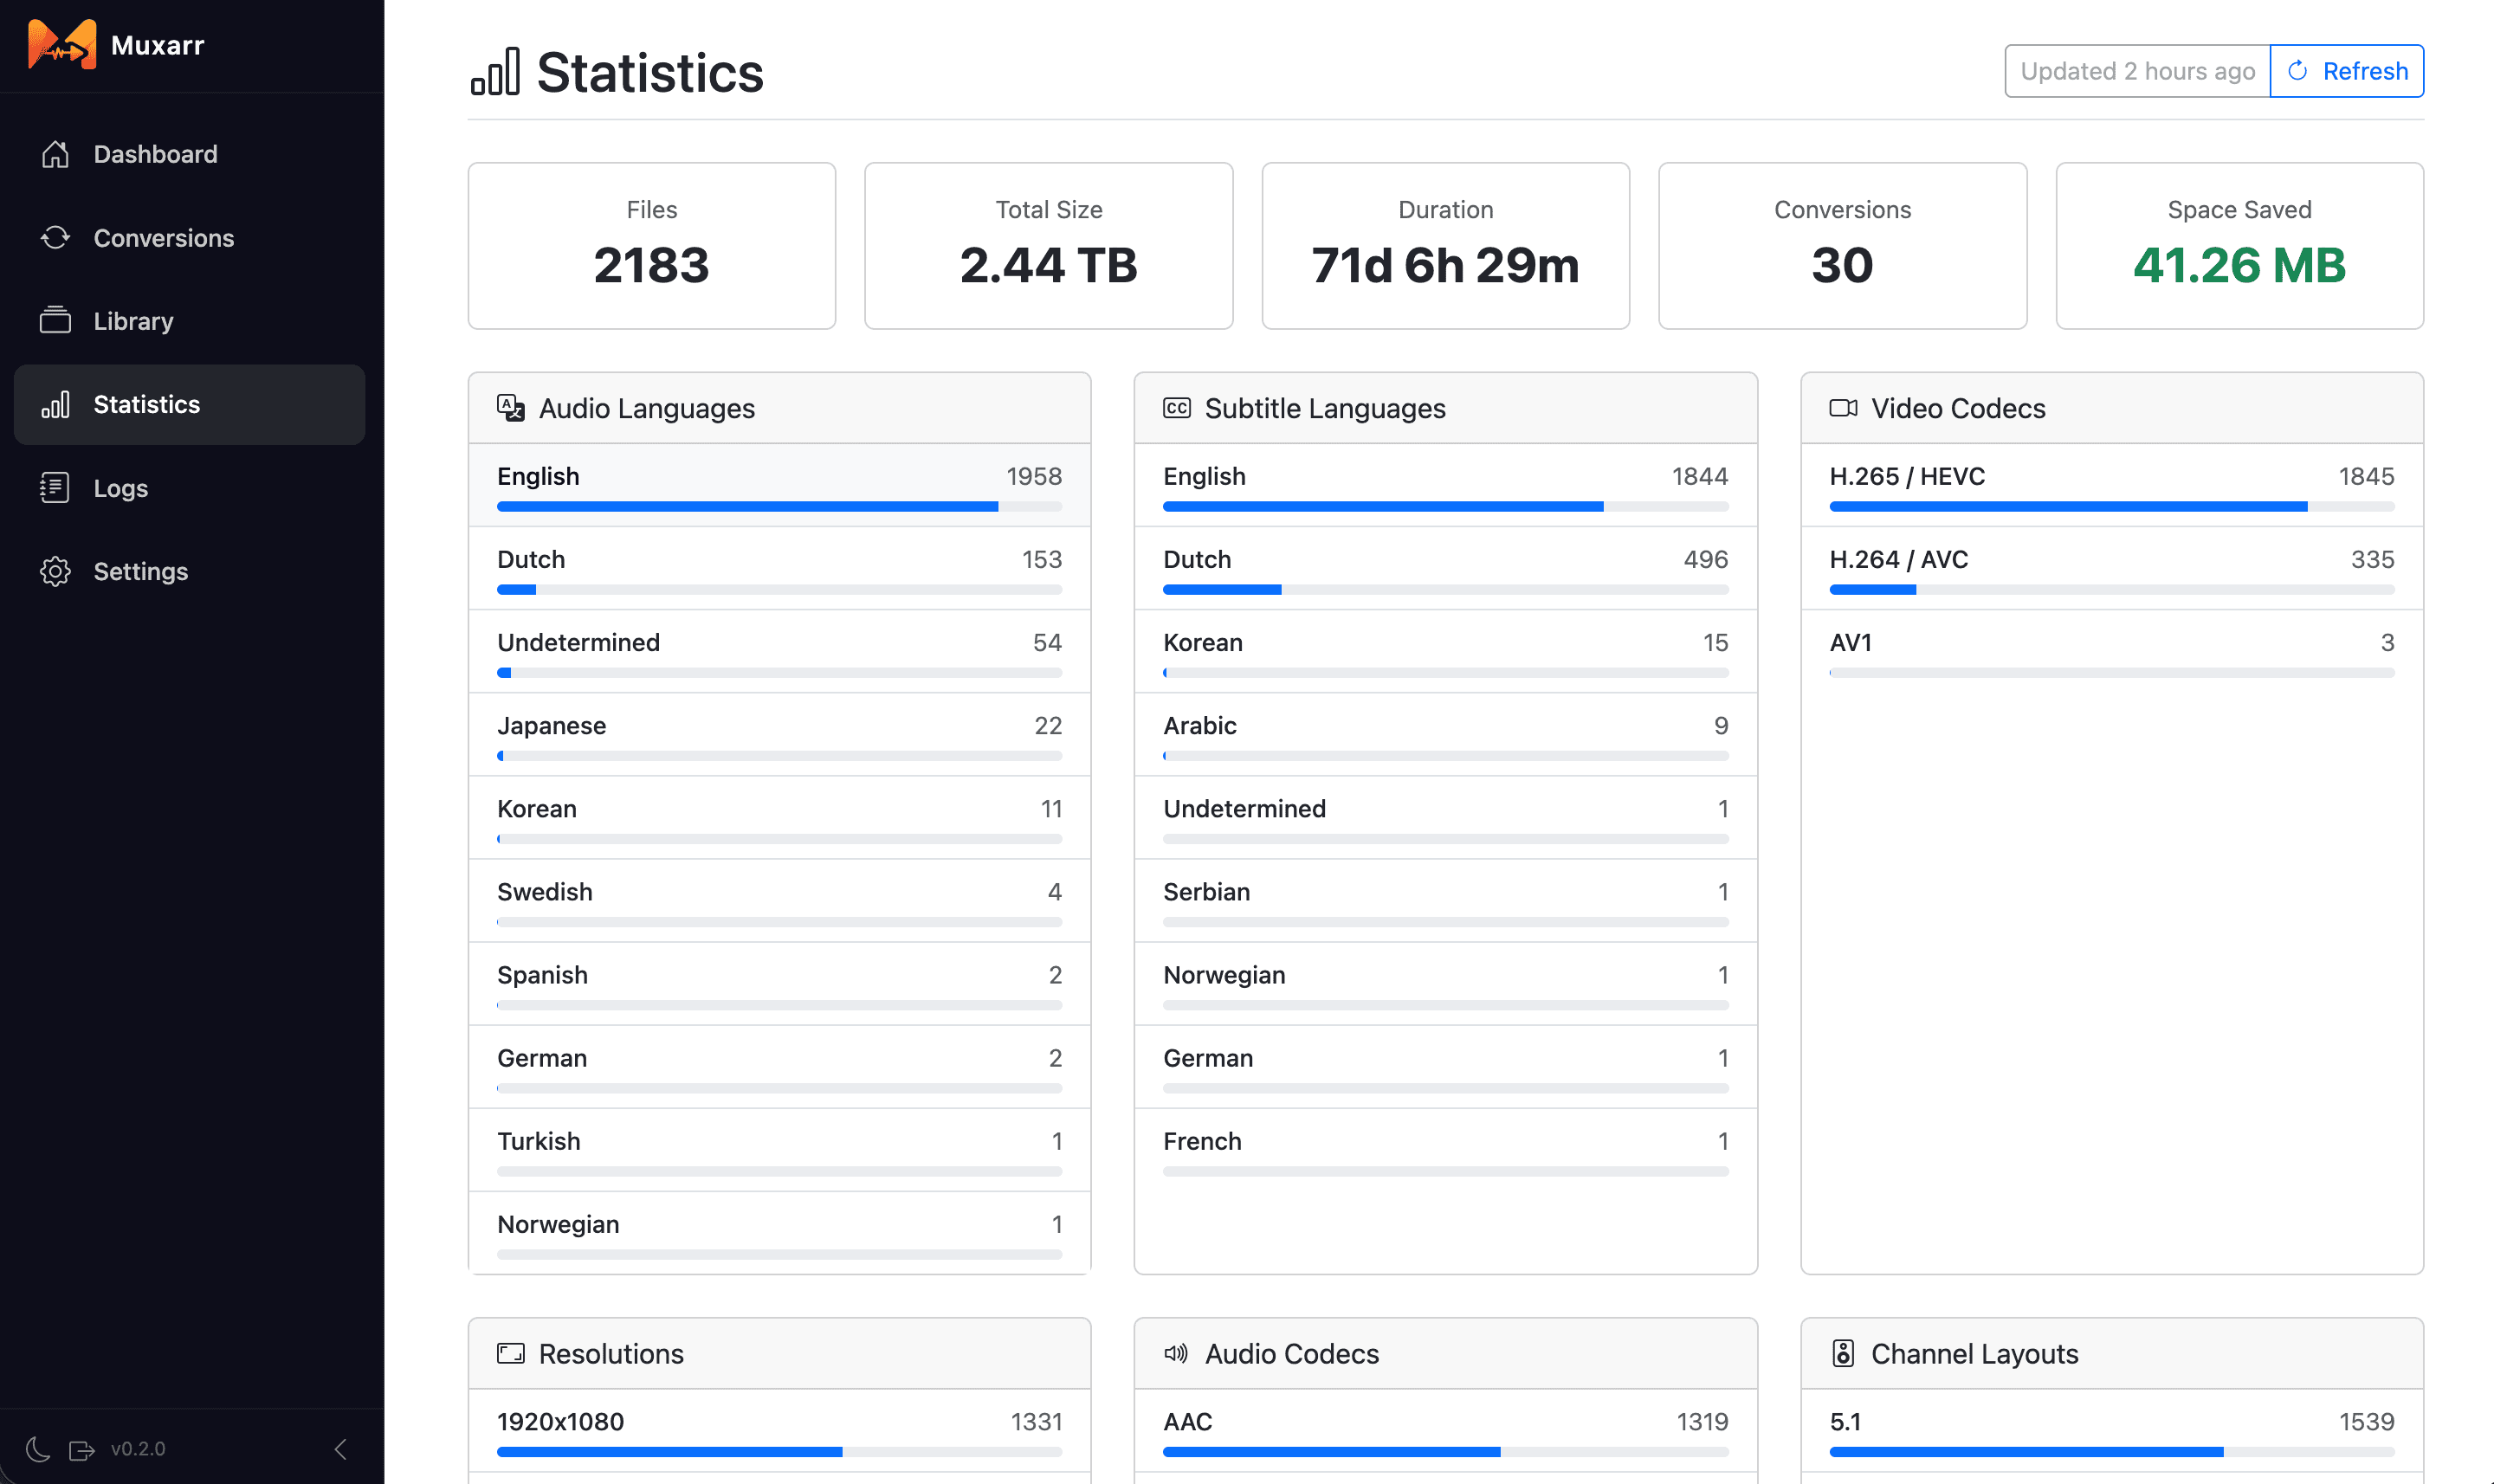Click the Turkish audio language row

pos(779,1150)
